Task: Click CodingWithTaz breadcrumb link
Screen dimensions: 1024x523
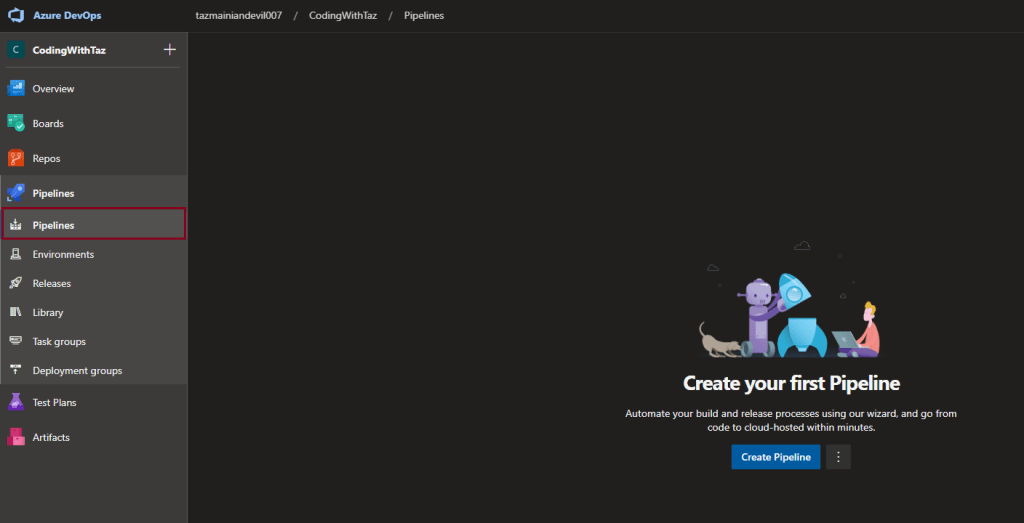Action: click(343, 16)
